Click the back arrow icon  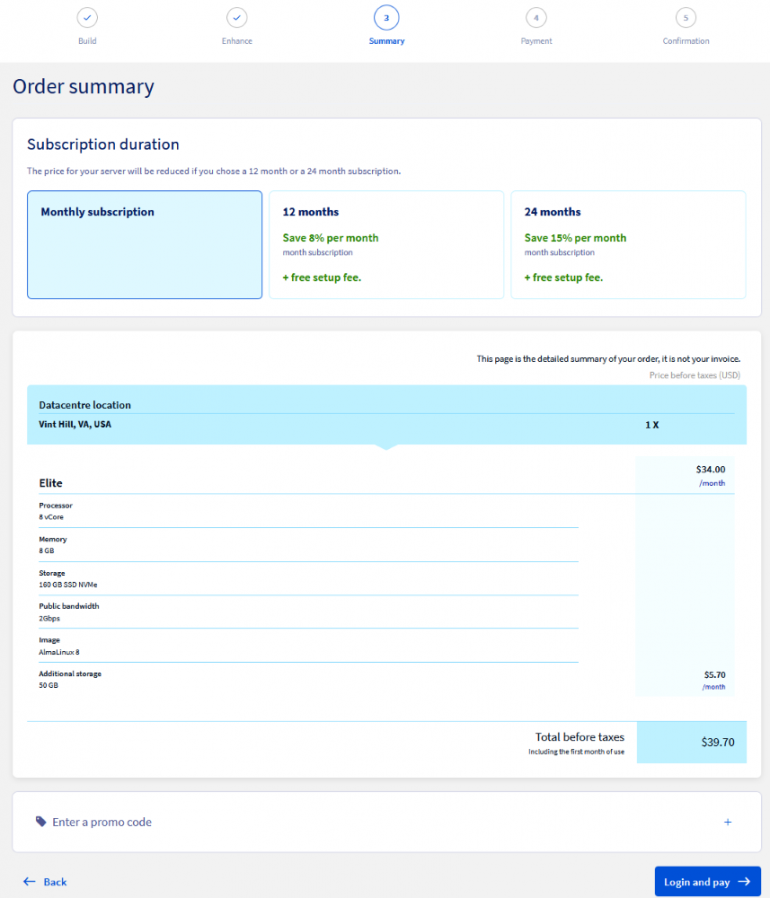pos(29,882)
